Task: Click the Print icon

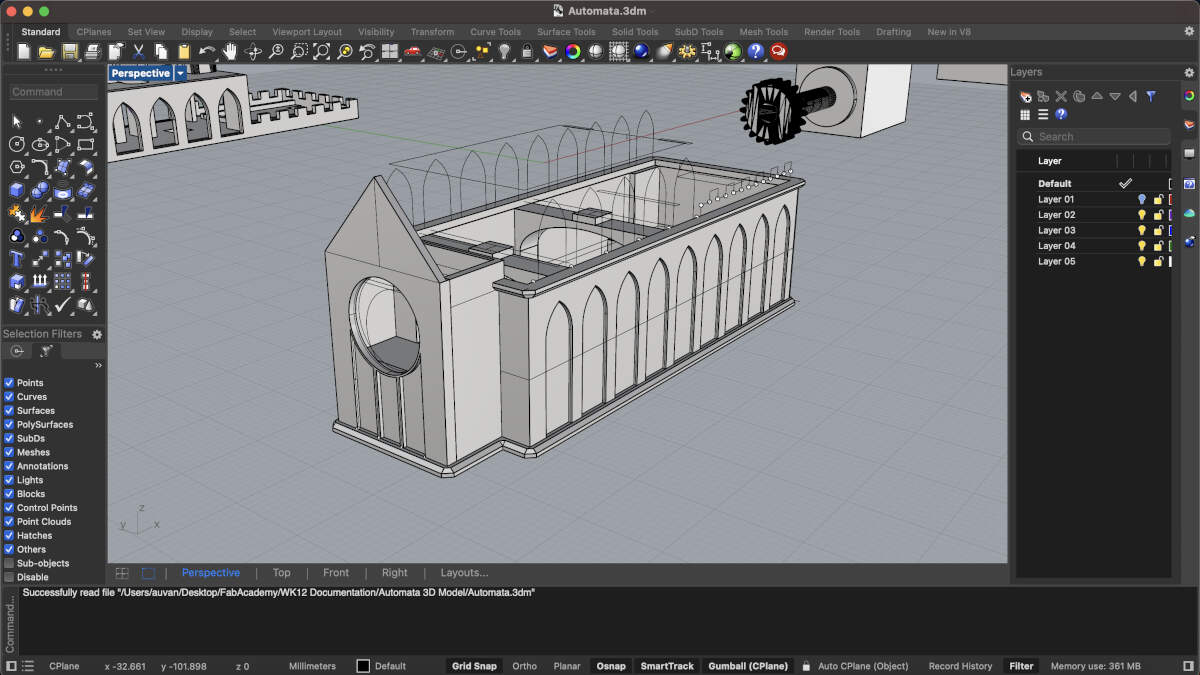Action: (92, 51)
